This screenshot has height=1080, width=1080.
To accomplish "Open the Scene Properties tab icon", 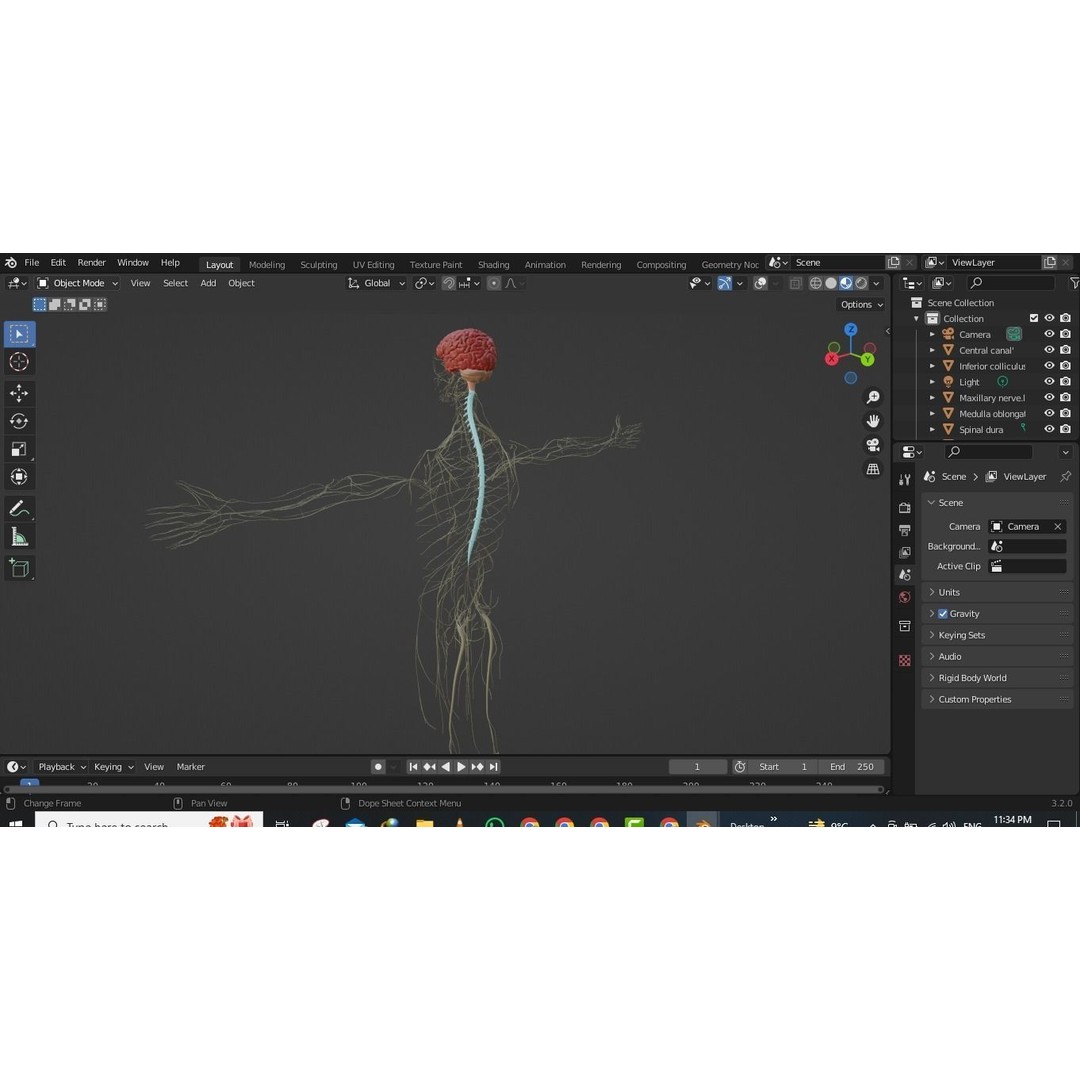I will (x=905, y=575).
